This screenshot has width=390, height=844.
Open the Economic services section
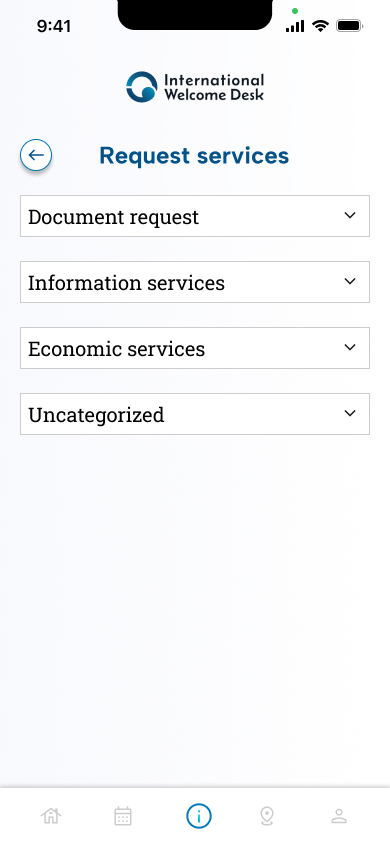coord(195,348)
